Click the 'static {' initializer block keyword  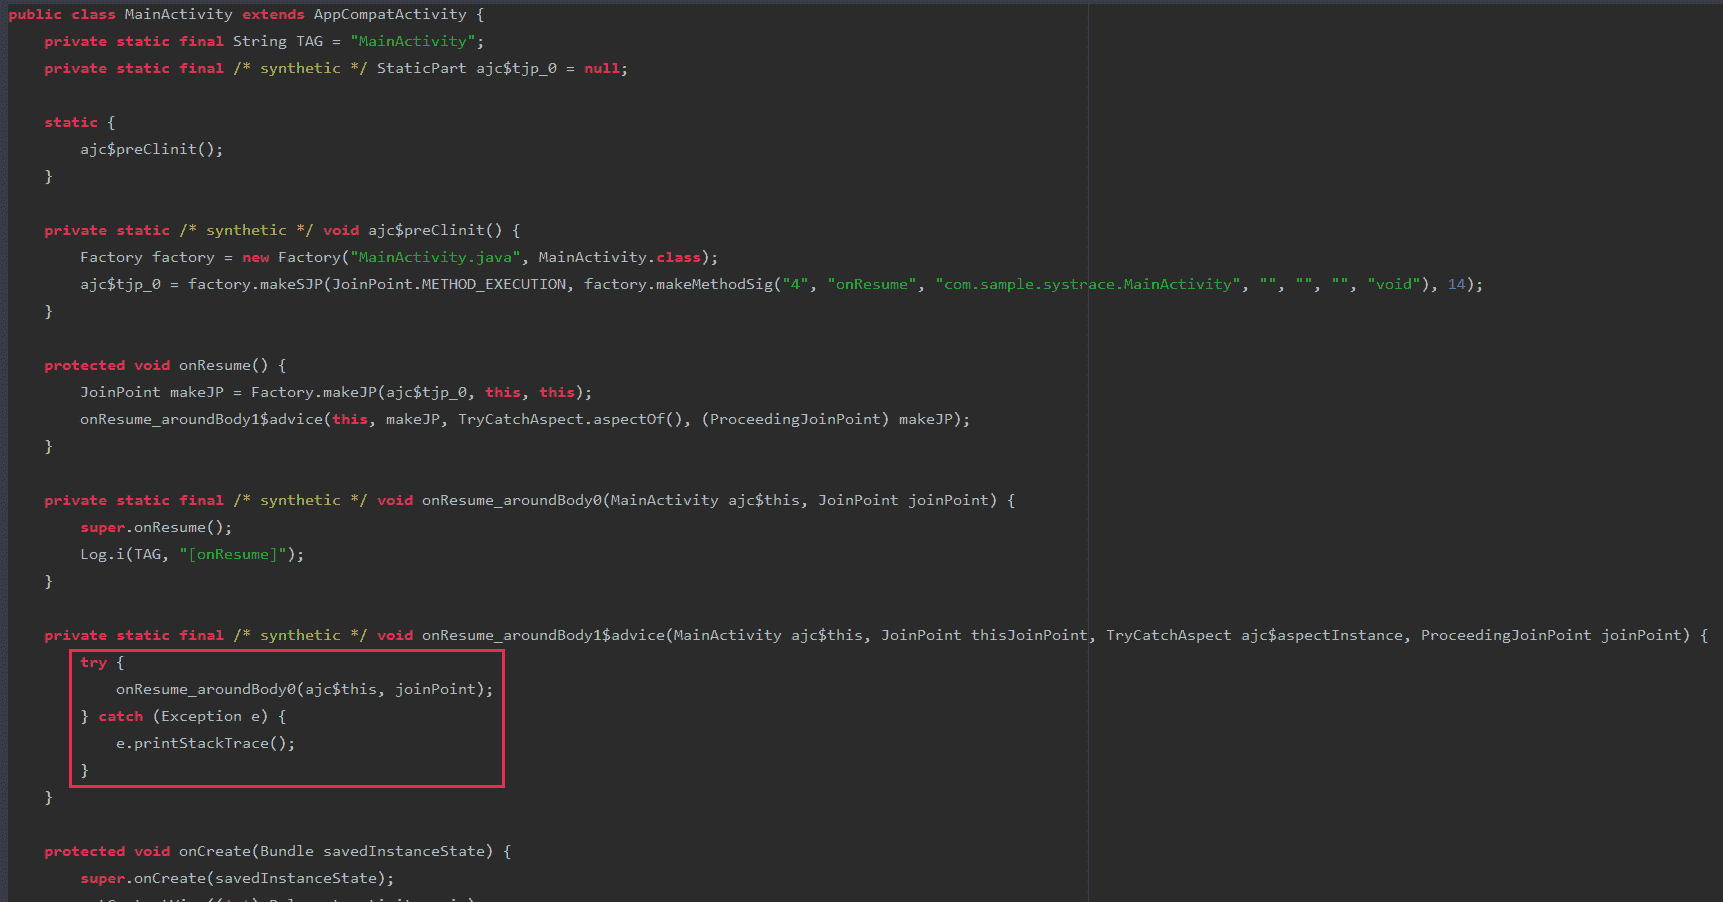[x=71, y=122]
